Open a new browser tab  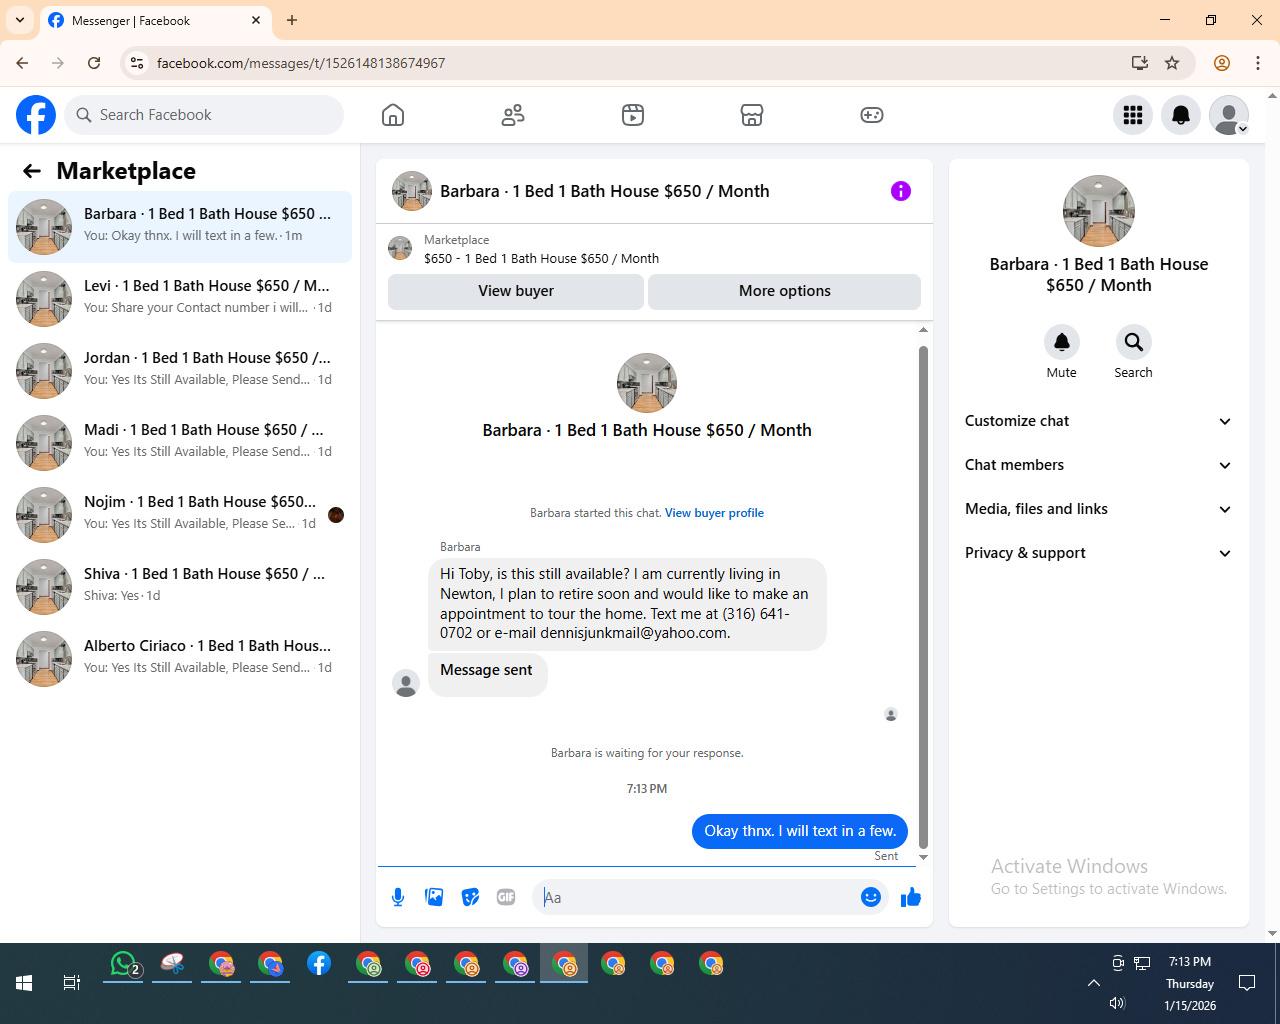[292, 20]
